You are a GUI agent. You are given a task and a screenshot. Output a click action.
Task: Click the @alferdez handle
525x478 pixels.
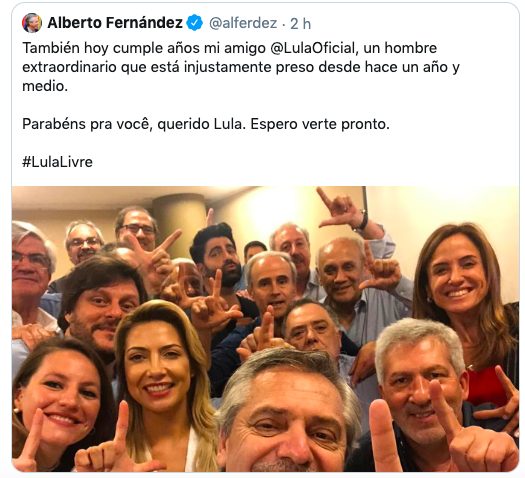pos(243,23)
